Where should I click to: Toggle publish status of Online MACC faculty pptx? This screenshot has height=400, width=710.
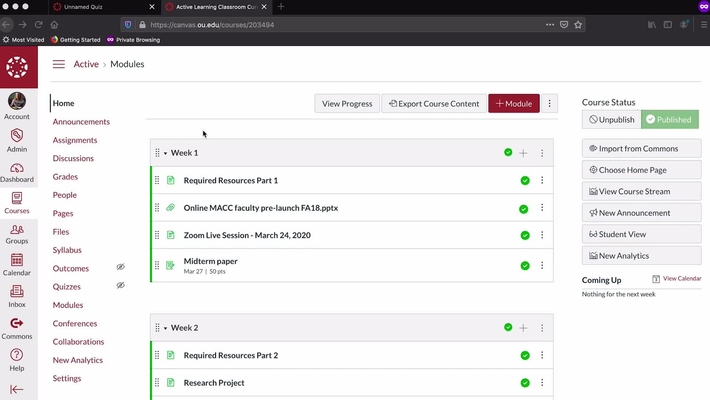coord(523,209)
